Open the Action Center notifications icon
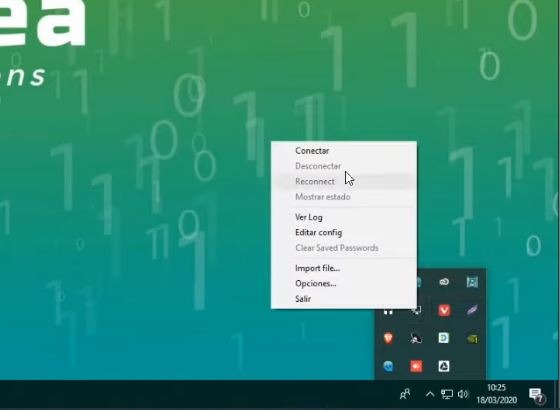Screen dimensions: 560x410 pyautogui.click(x=537, y=395)
